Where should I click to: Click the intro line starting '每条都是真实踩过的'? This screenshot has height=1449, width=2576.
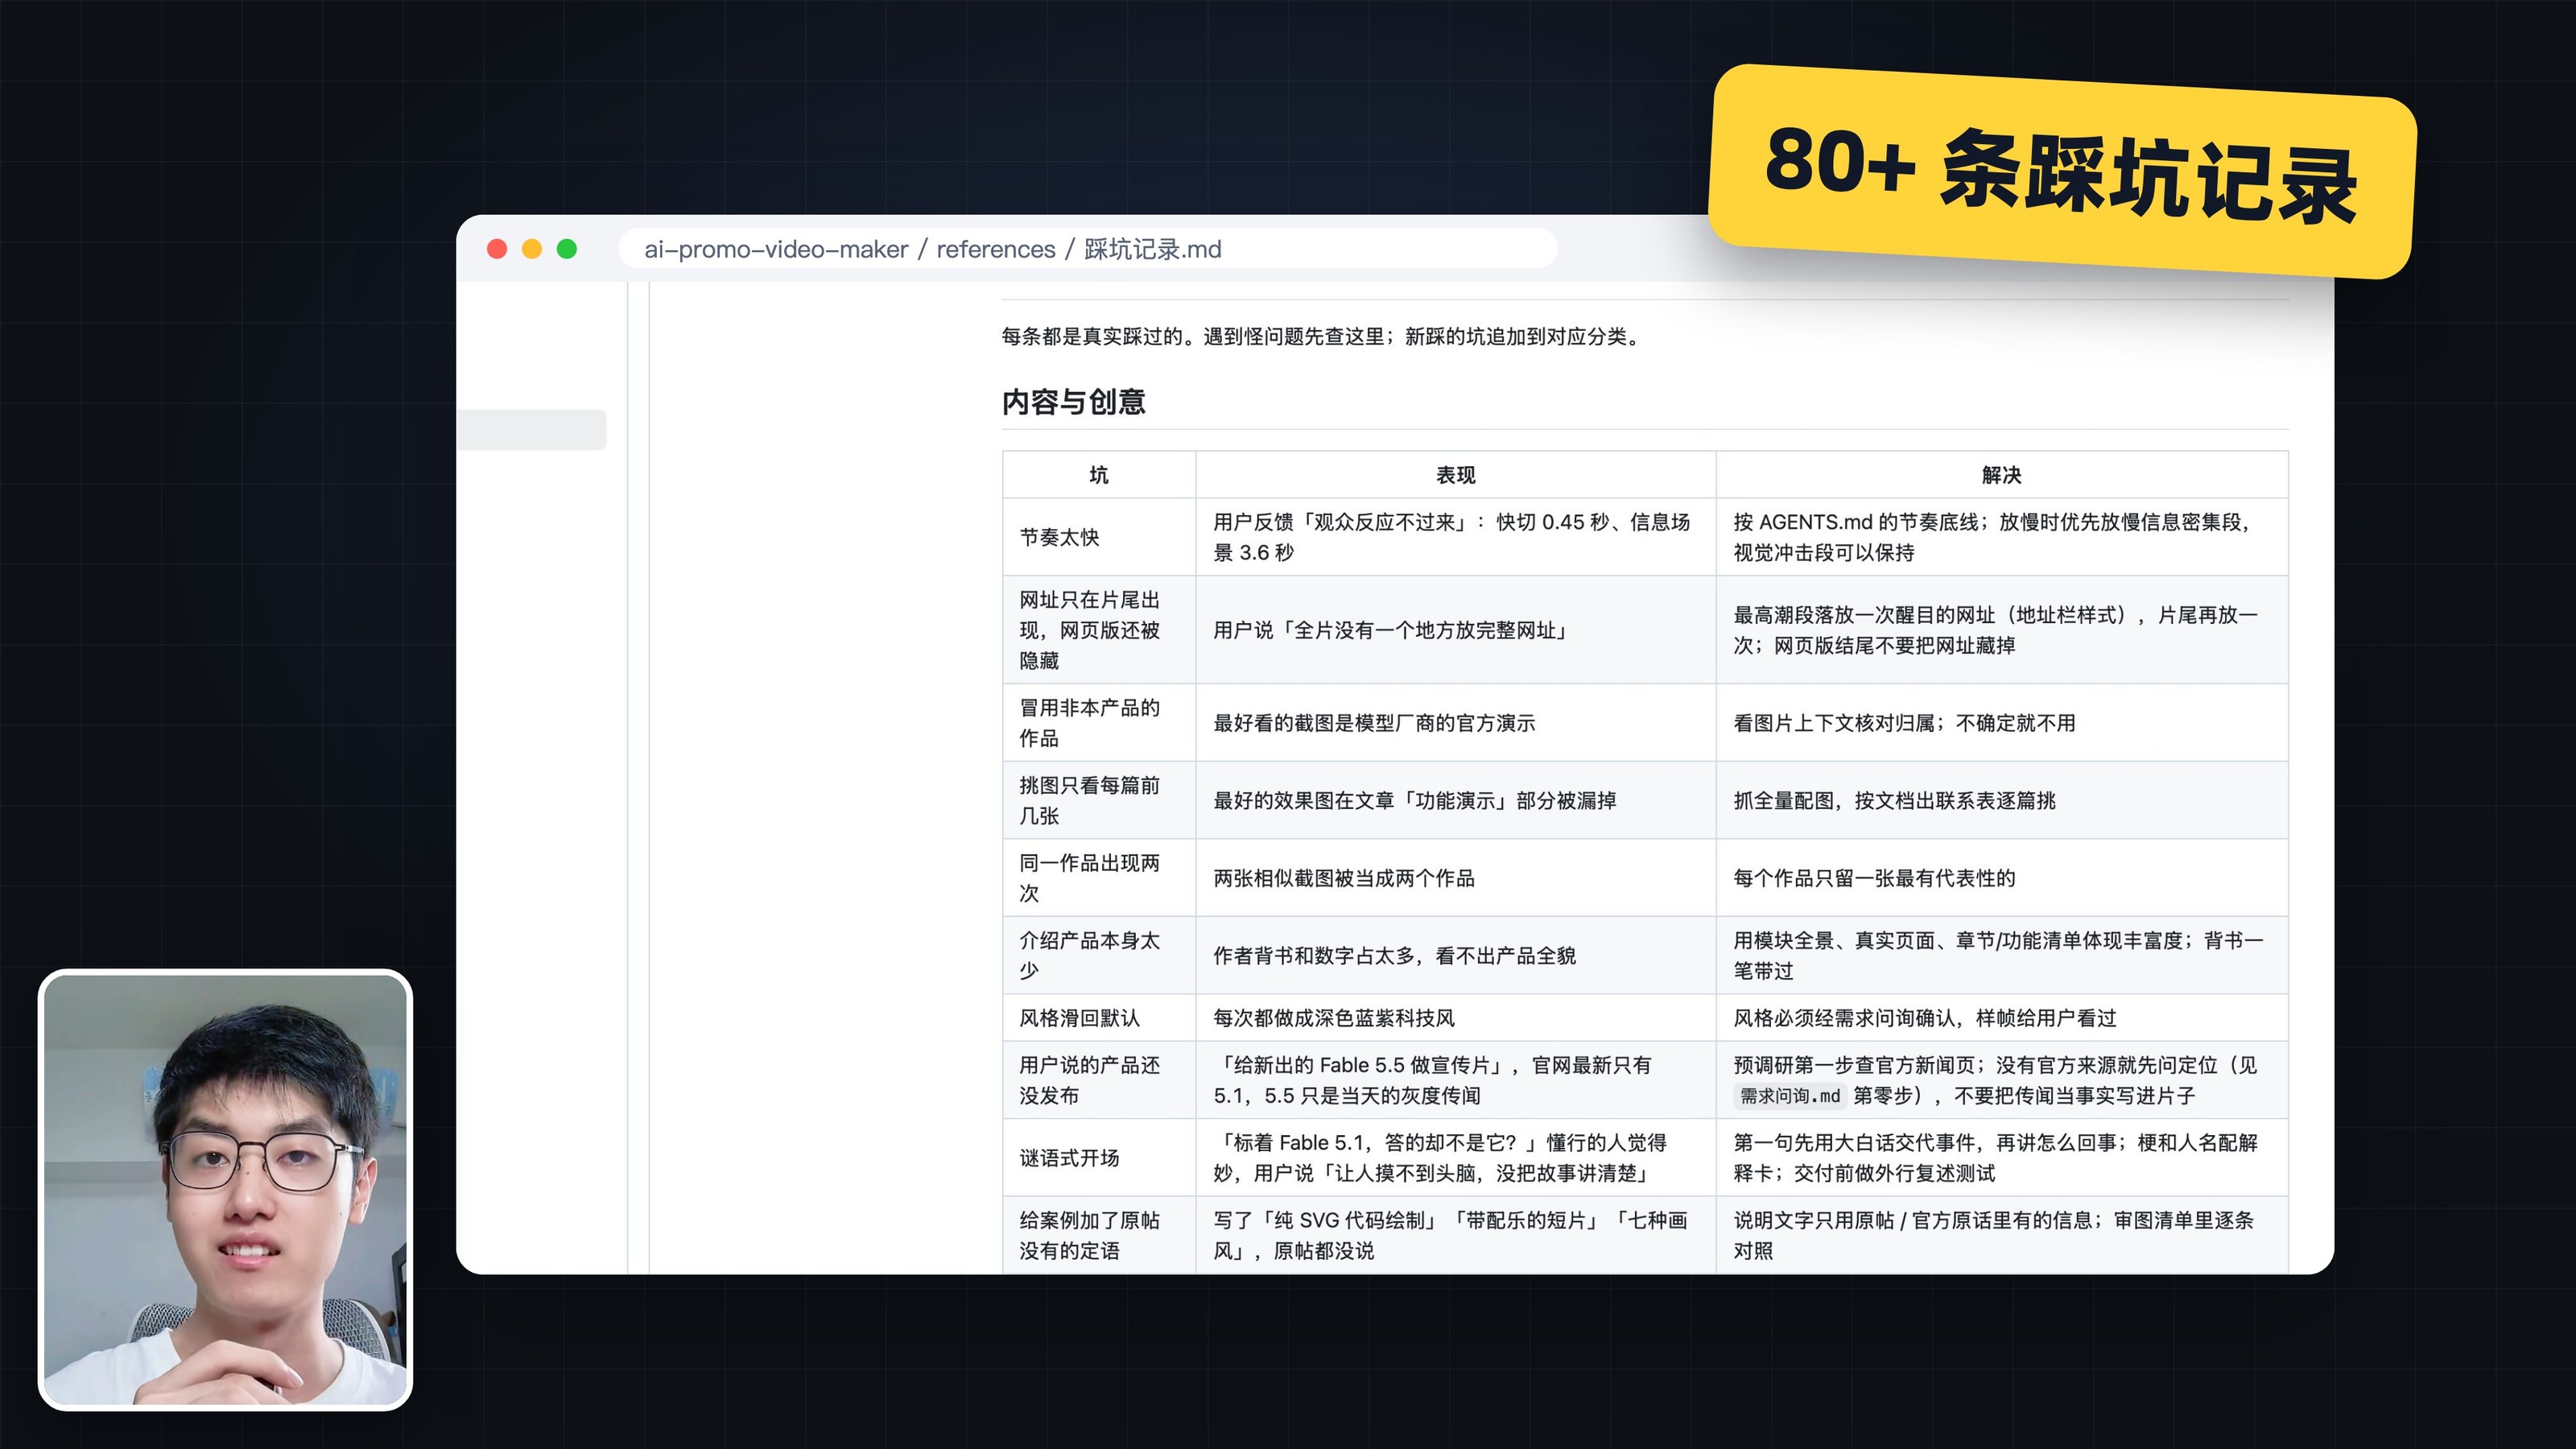(1323, 337)
